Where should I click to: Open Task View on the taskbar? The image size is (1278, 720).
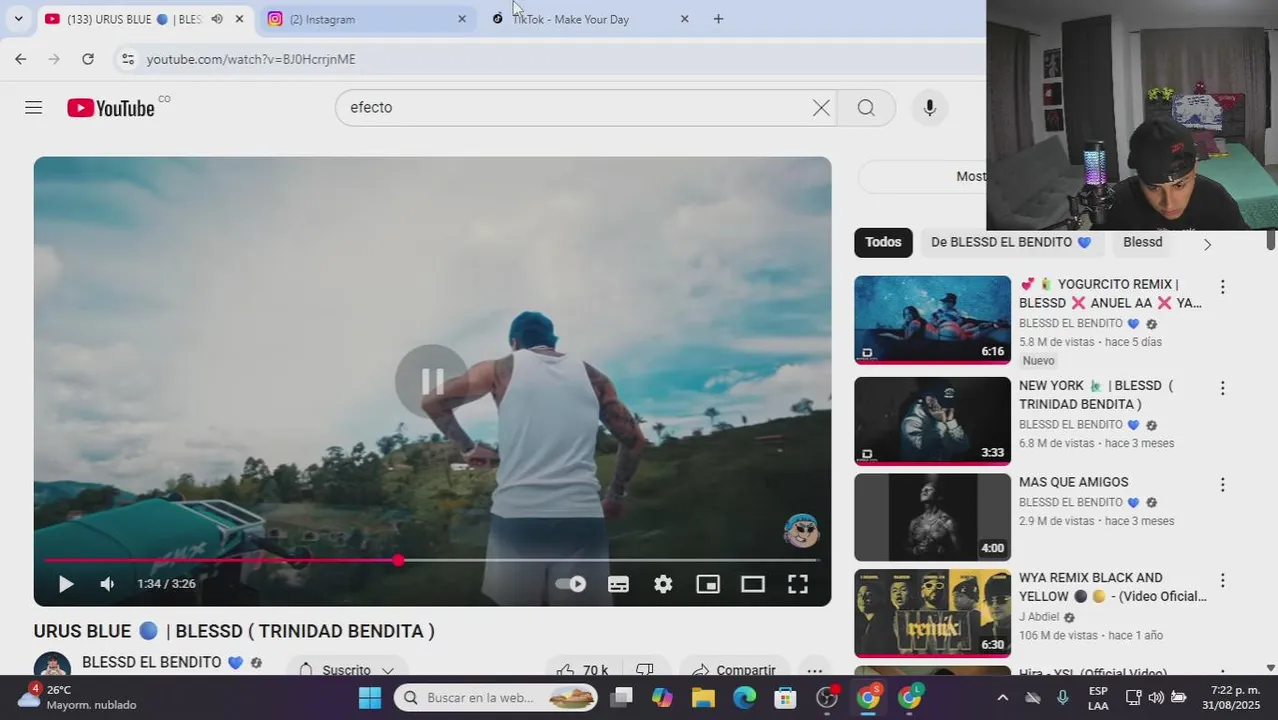(623, 697)
